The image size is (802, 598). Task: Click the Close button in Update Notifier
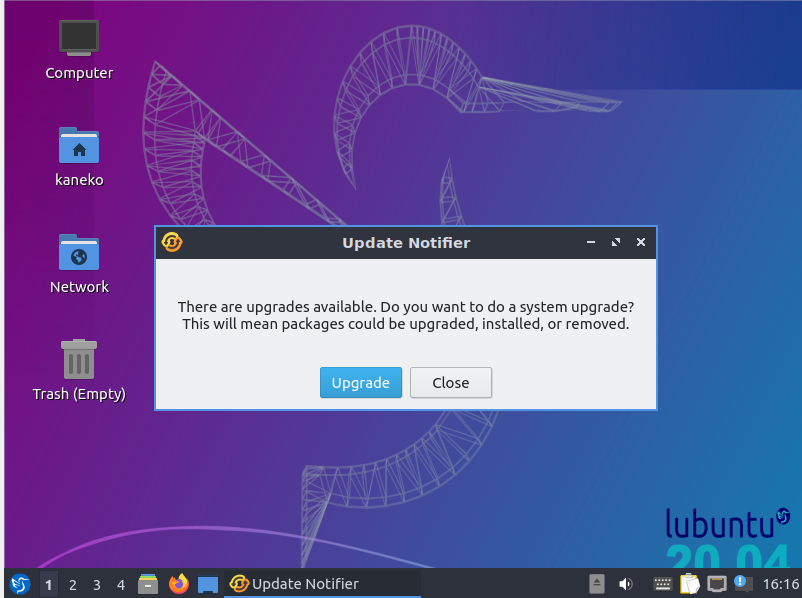click(451, 383)
